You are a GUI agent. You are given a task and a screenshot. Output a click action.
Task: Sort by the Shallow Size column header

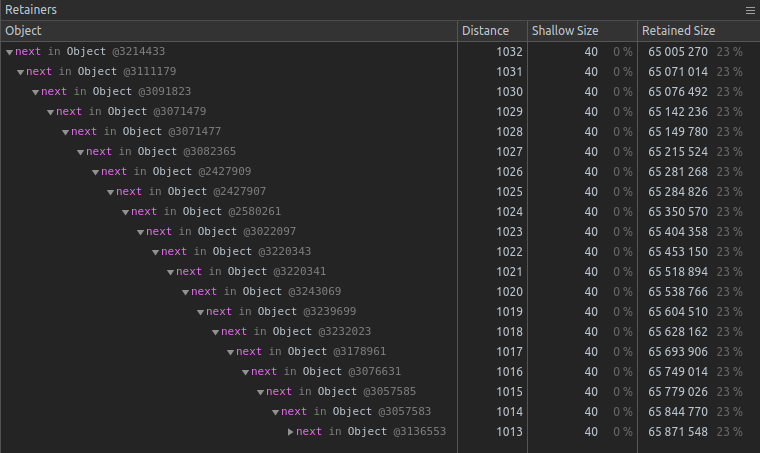[582, 31]
